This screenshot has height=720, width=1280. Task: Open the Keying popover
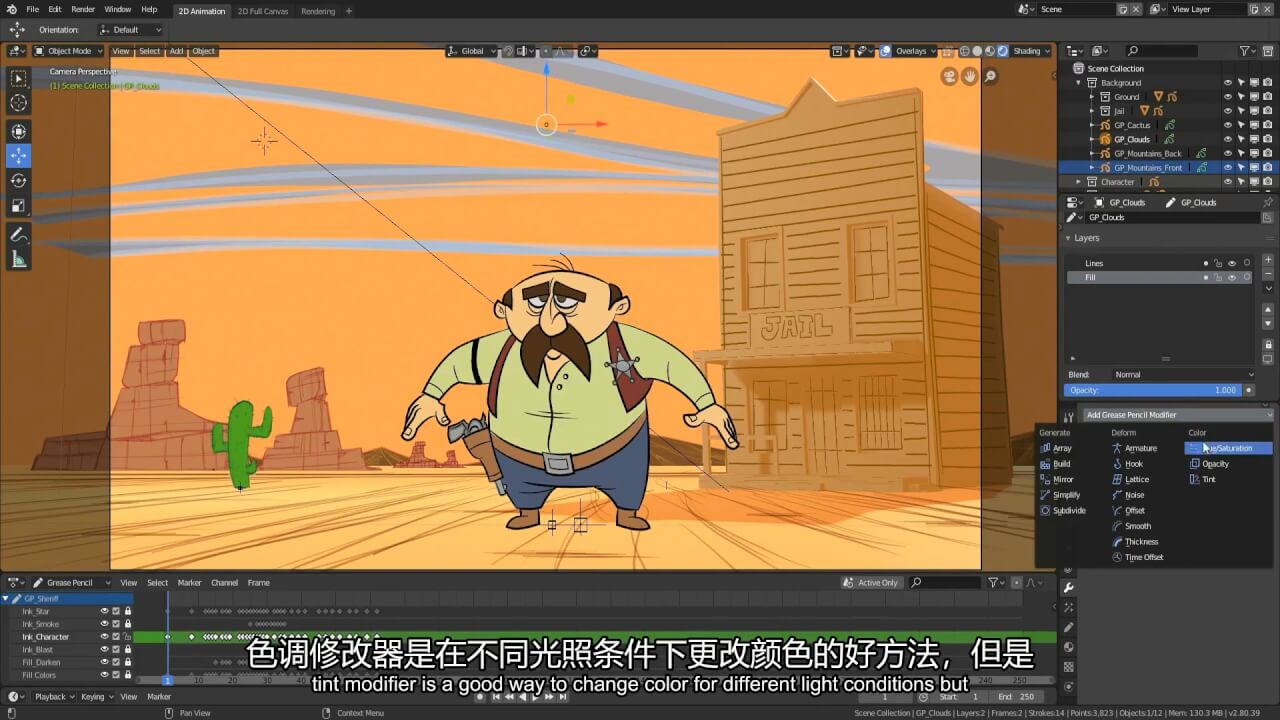click(96, 696)
